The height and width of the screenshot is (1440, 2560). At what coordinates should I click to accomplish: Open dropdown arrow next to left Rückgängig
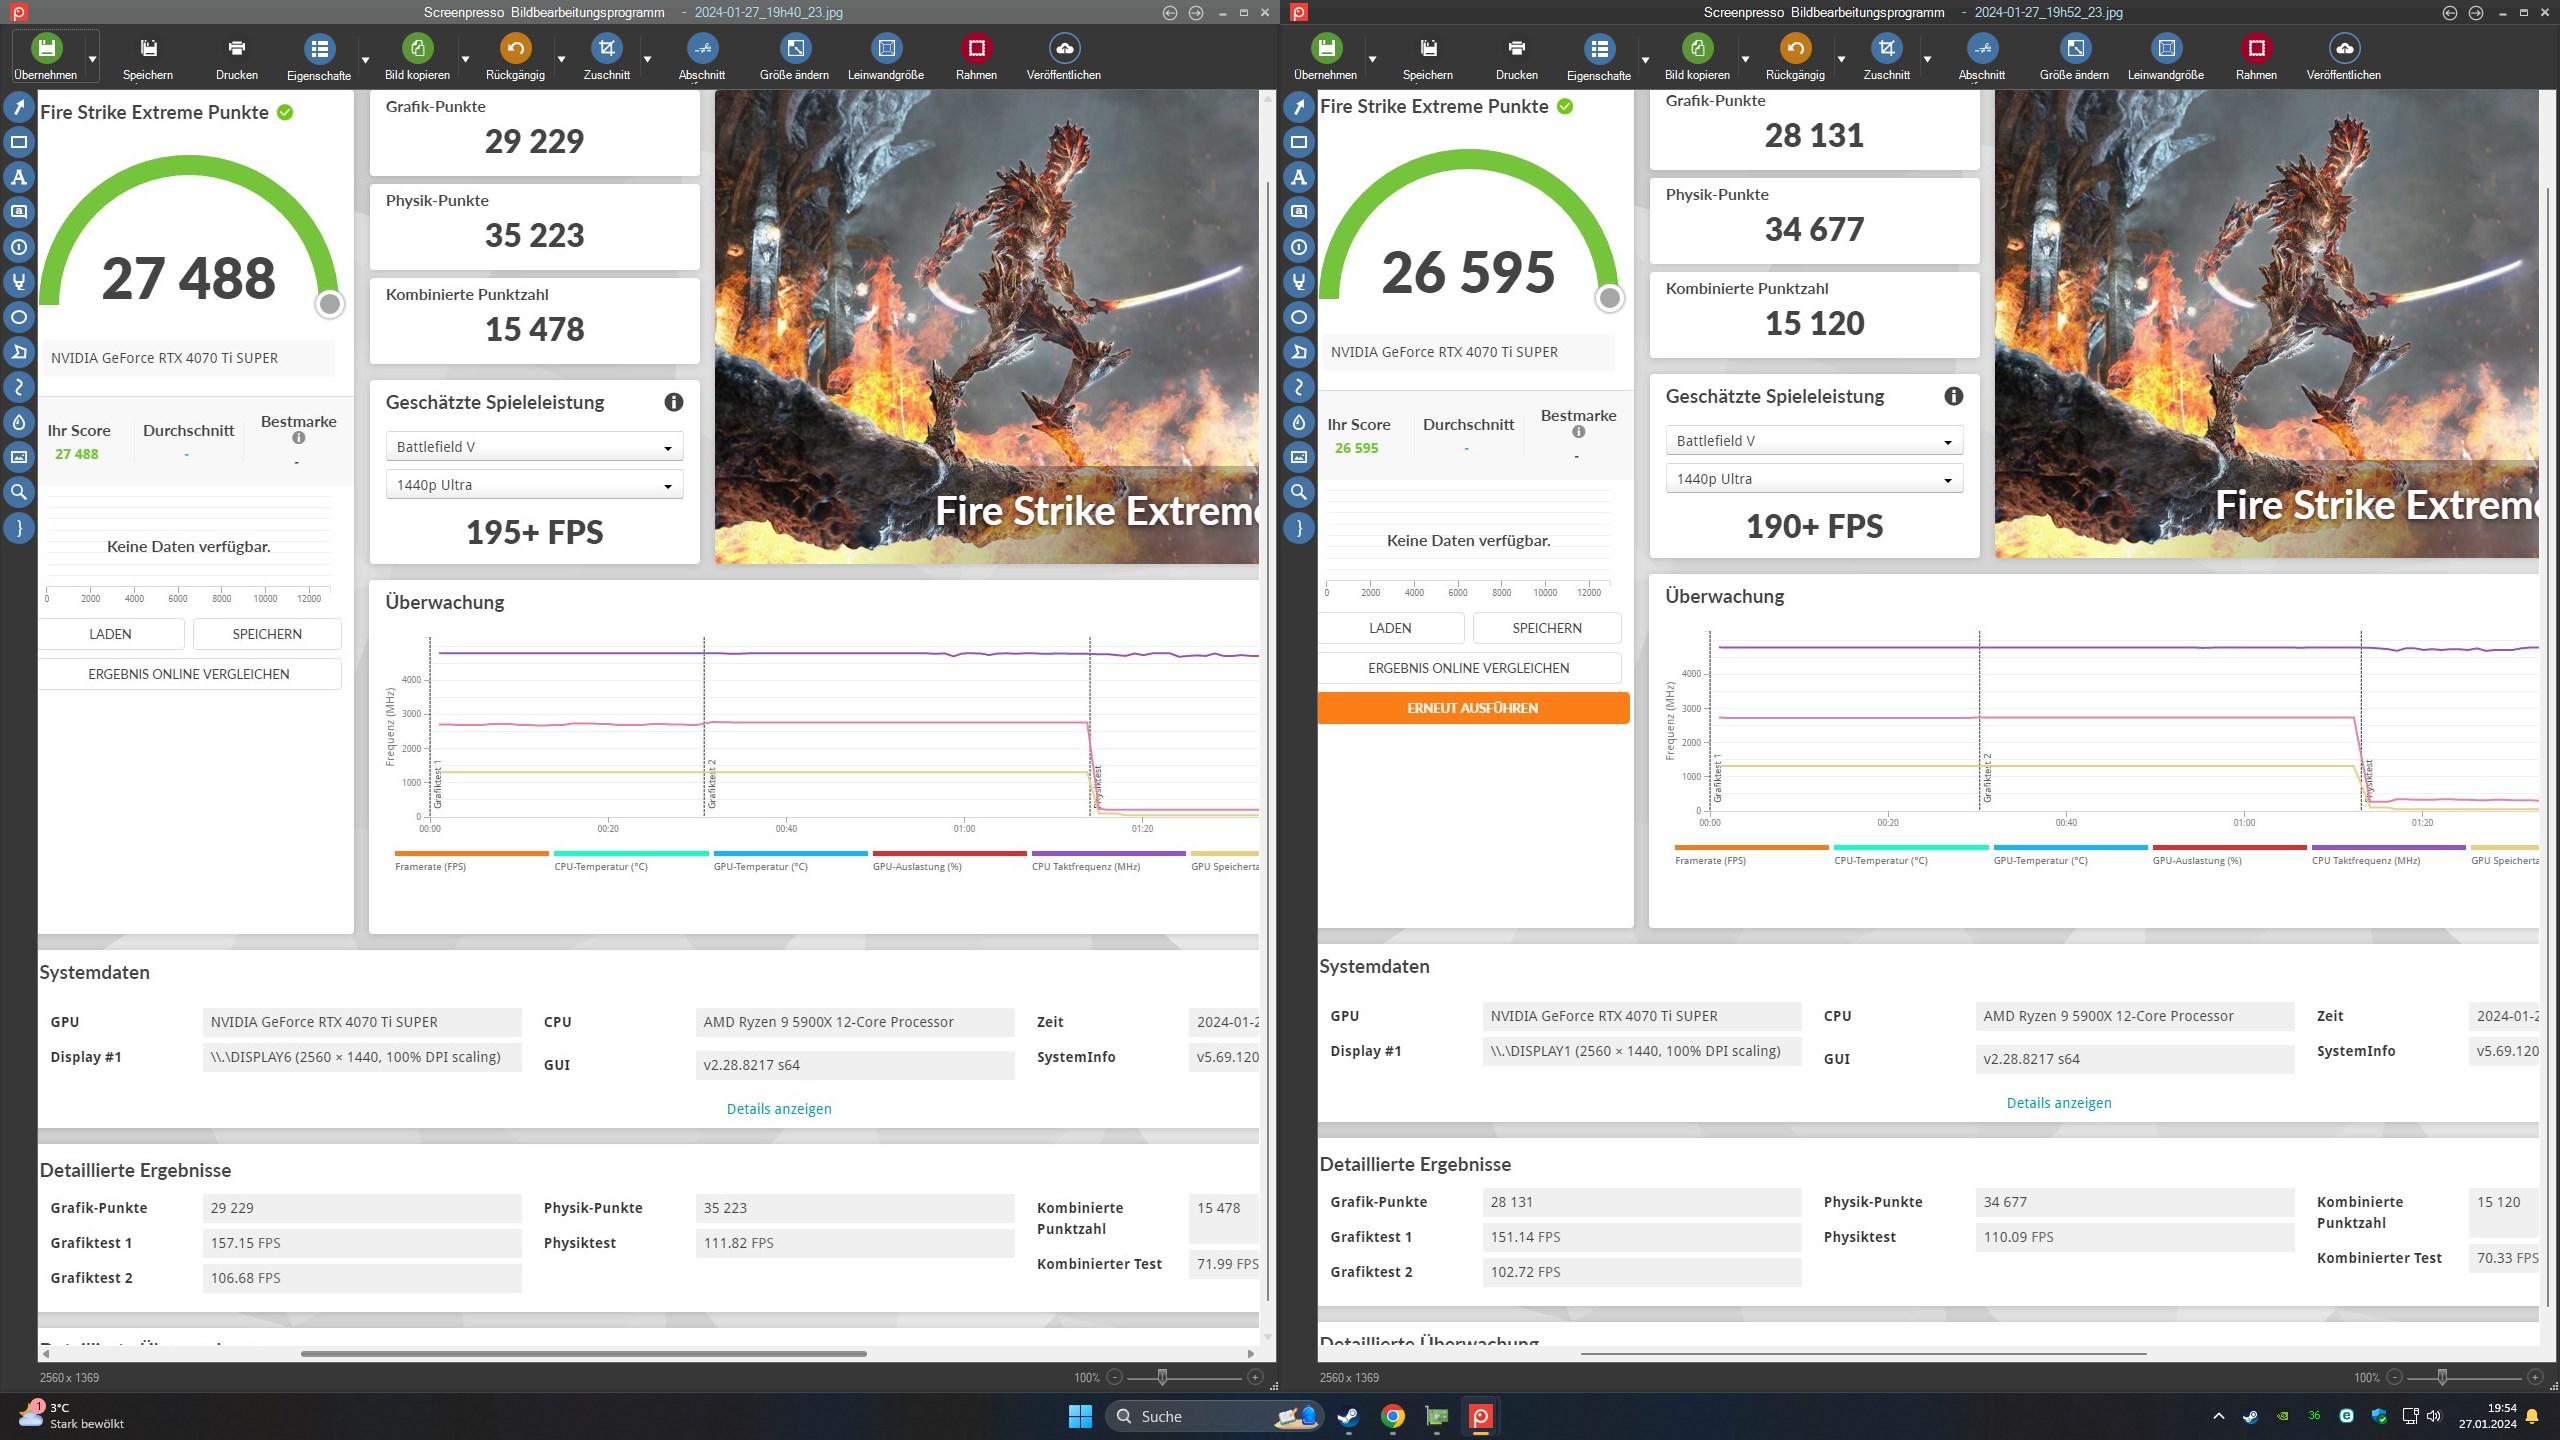pos(561,59)
